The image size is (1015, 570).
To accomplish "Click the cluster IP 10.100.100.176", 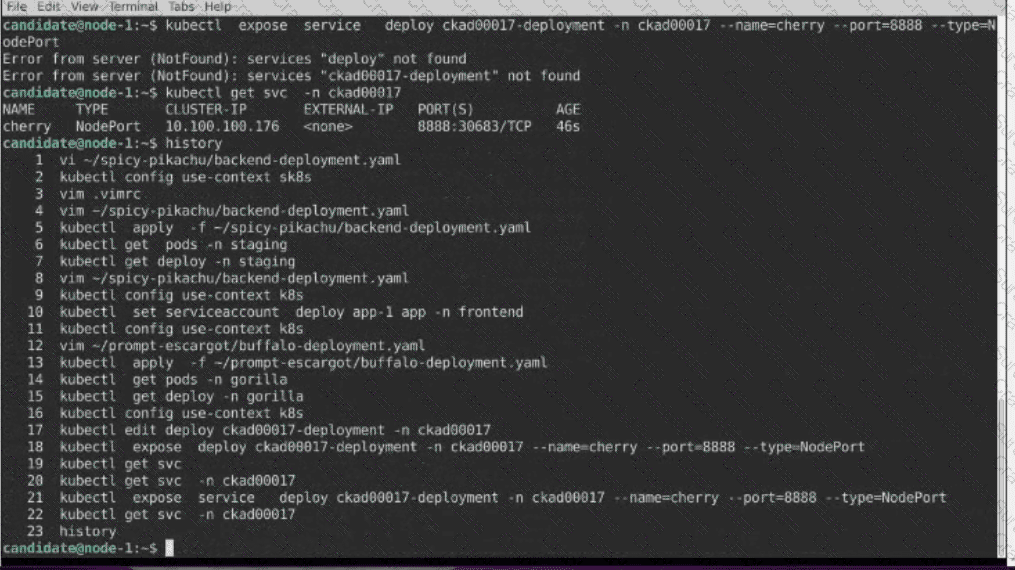I will [222, 126].
